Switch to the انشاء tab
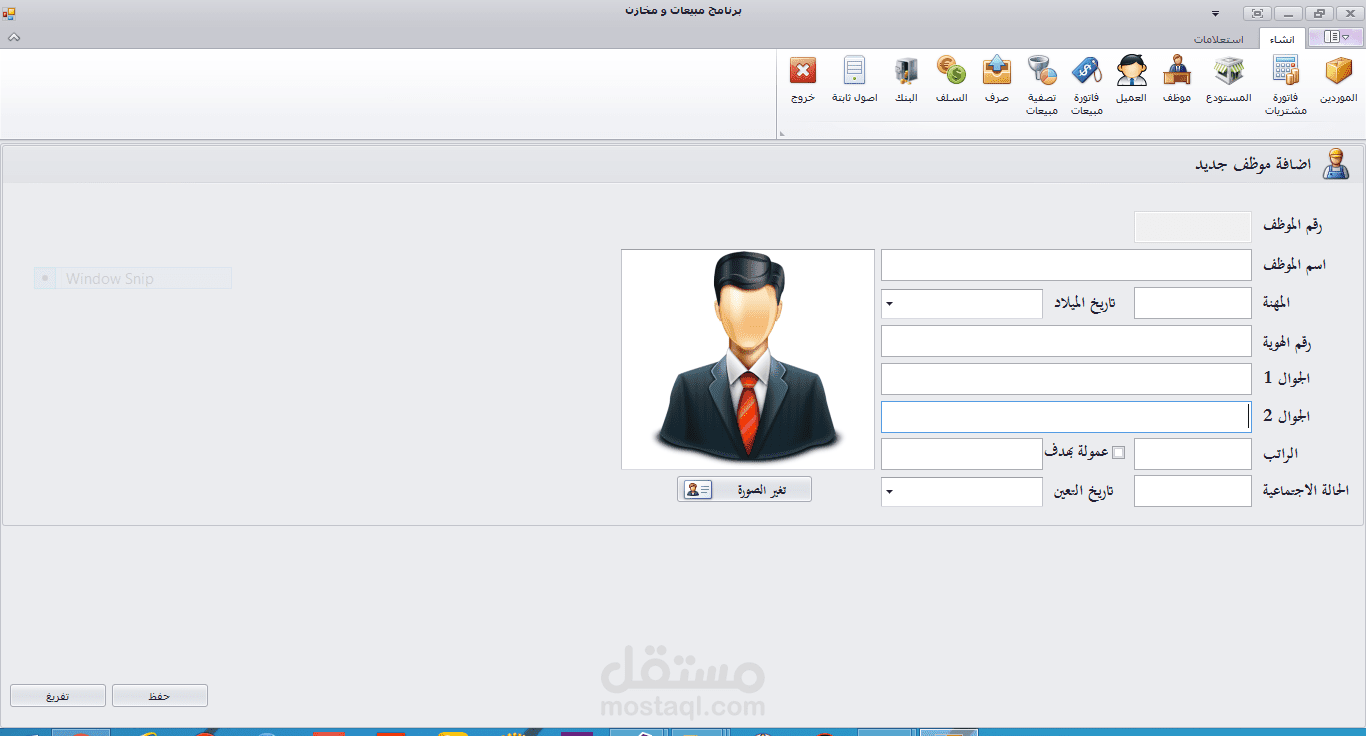The height and width of the screenshot is (736, 1366). click(x=1283, y=39)
